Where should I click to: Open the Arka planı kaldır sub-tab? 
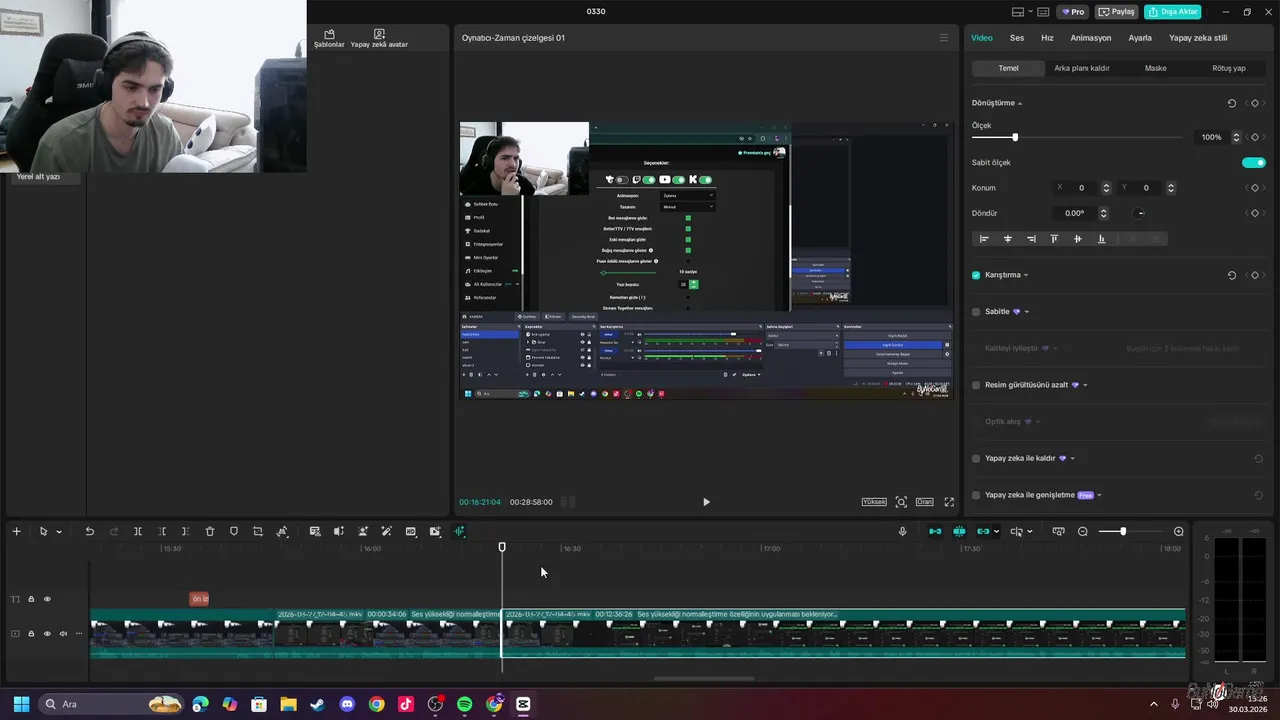1082,68
